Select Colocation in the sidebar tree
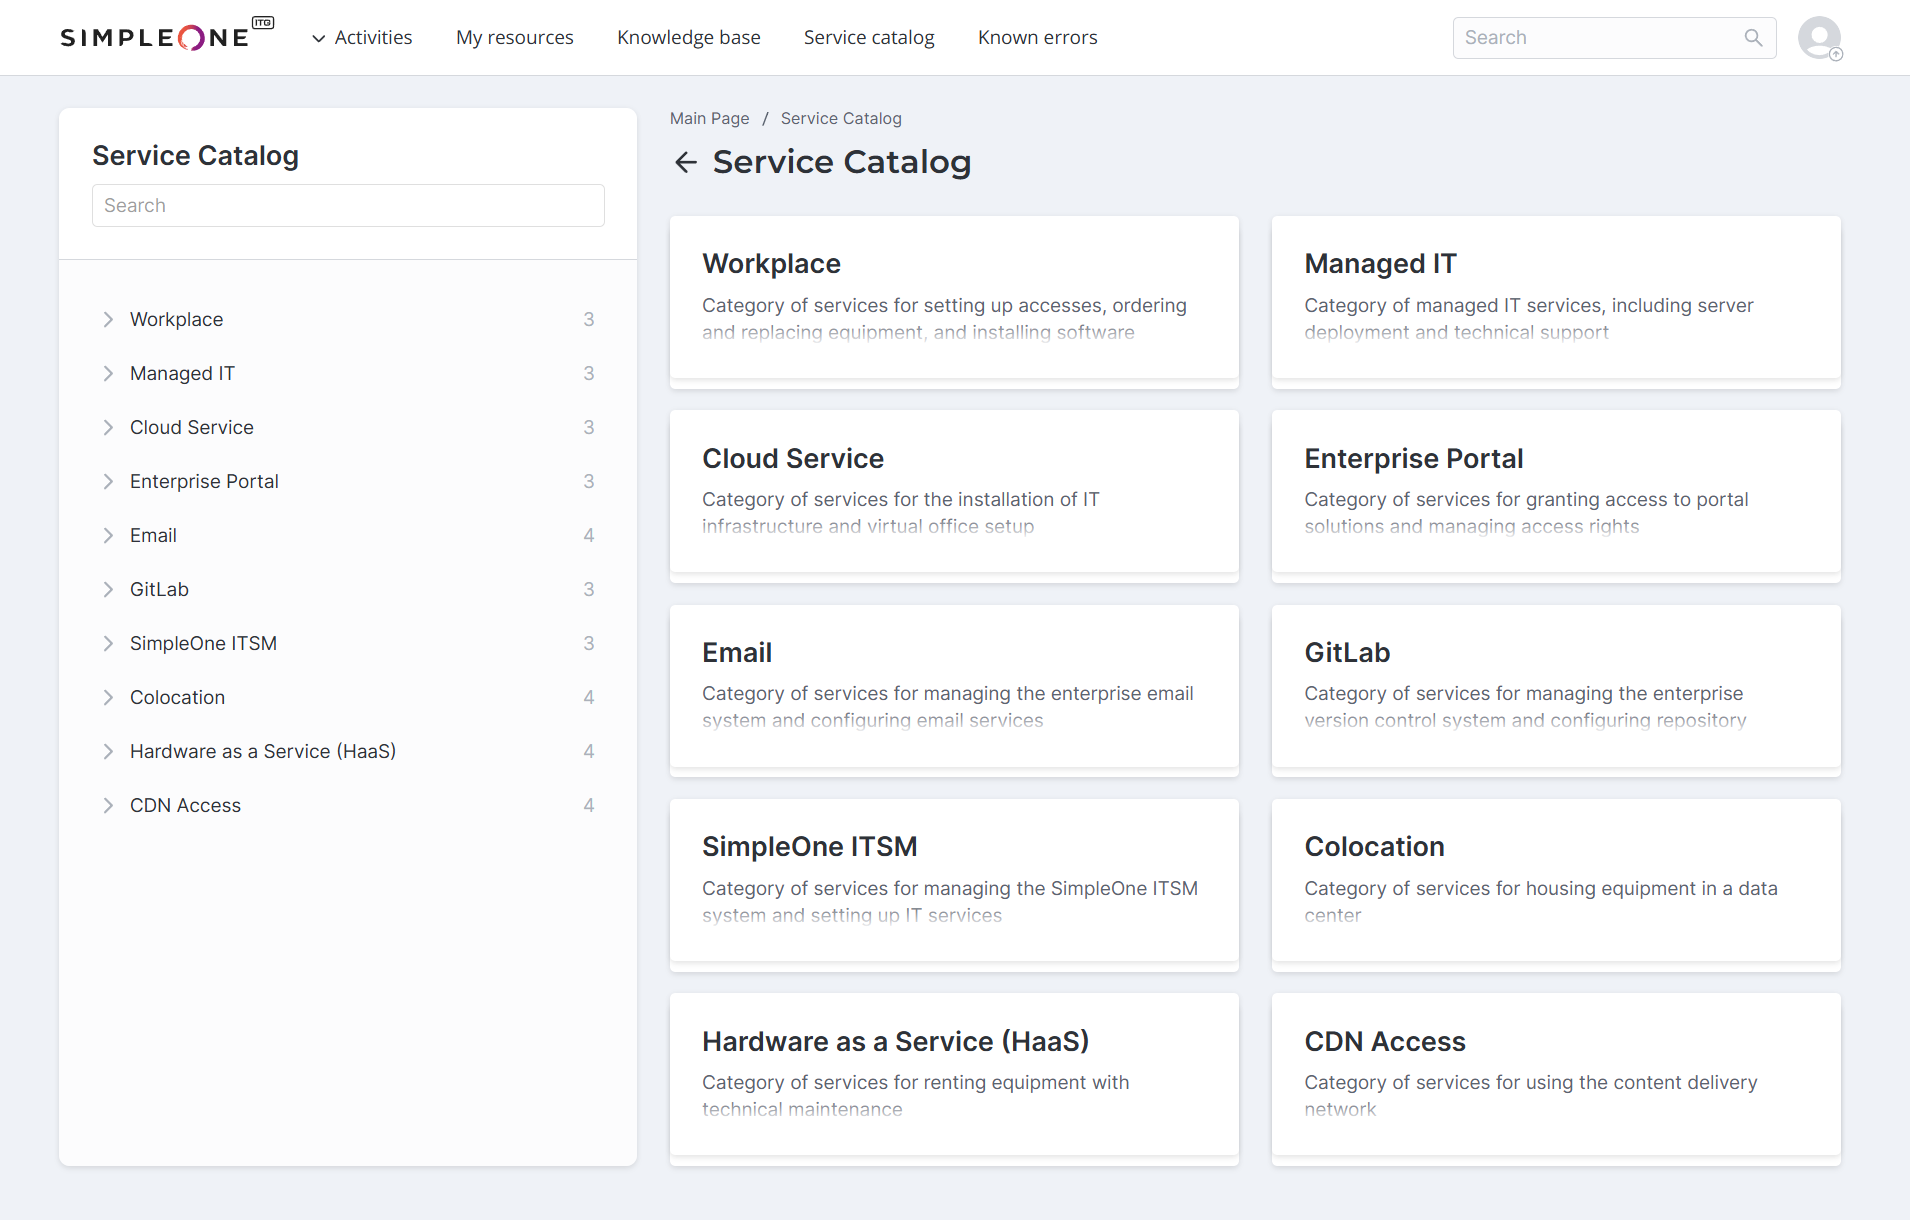Viewport: 1910px width, 1220px height. click(x=177, y=697)
